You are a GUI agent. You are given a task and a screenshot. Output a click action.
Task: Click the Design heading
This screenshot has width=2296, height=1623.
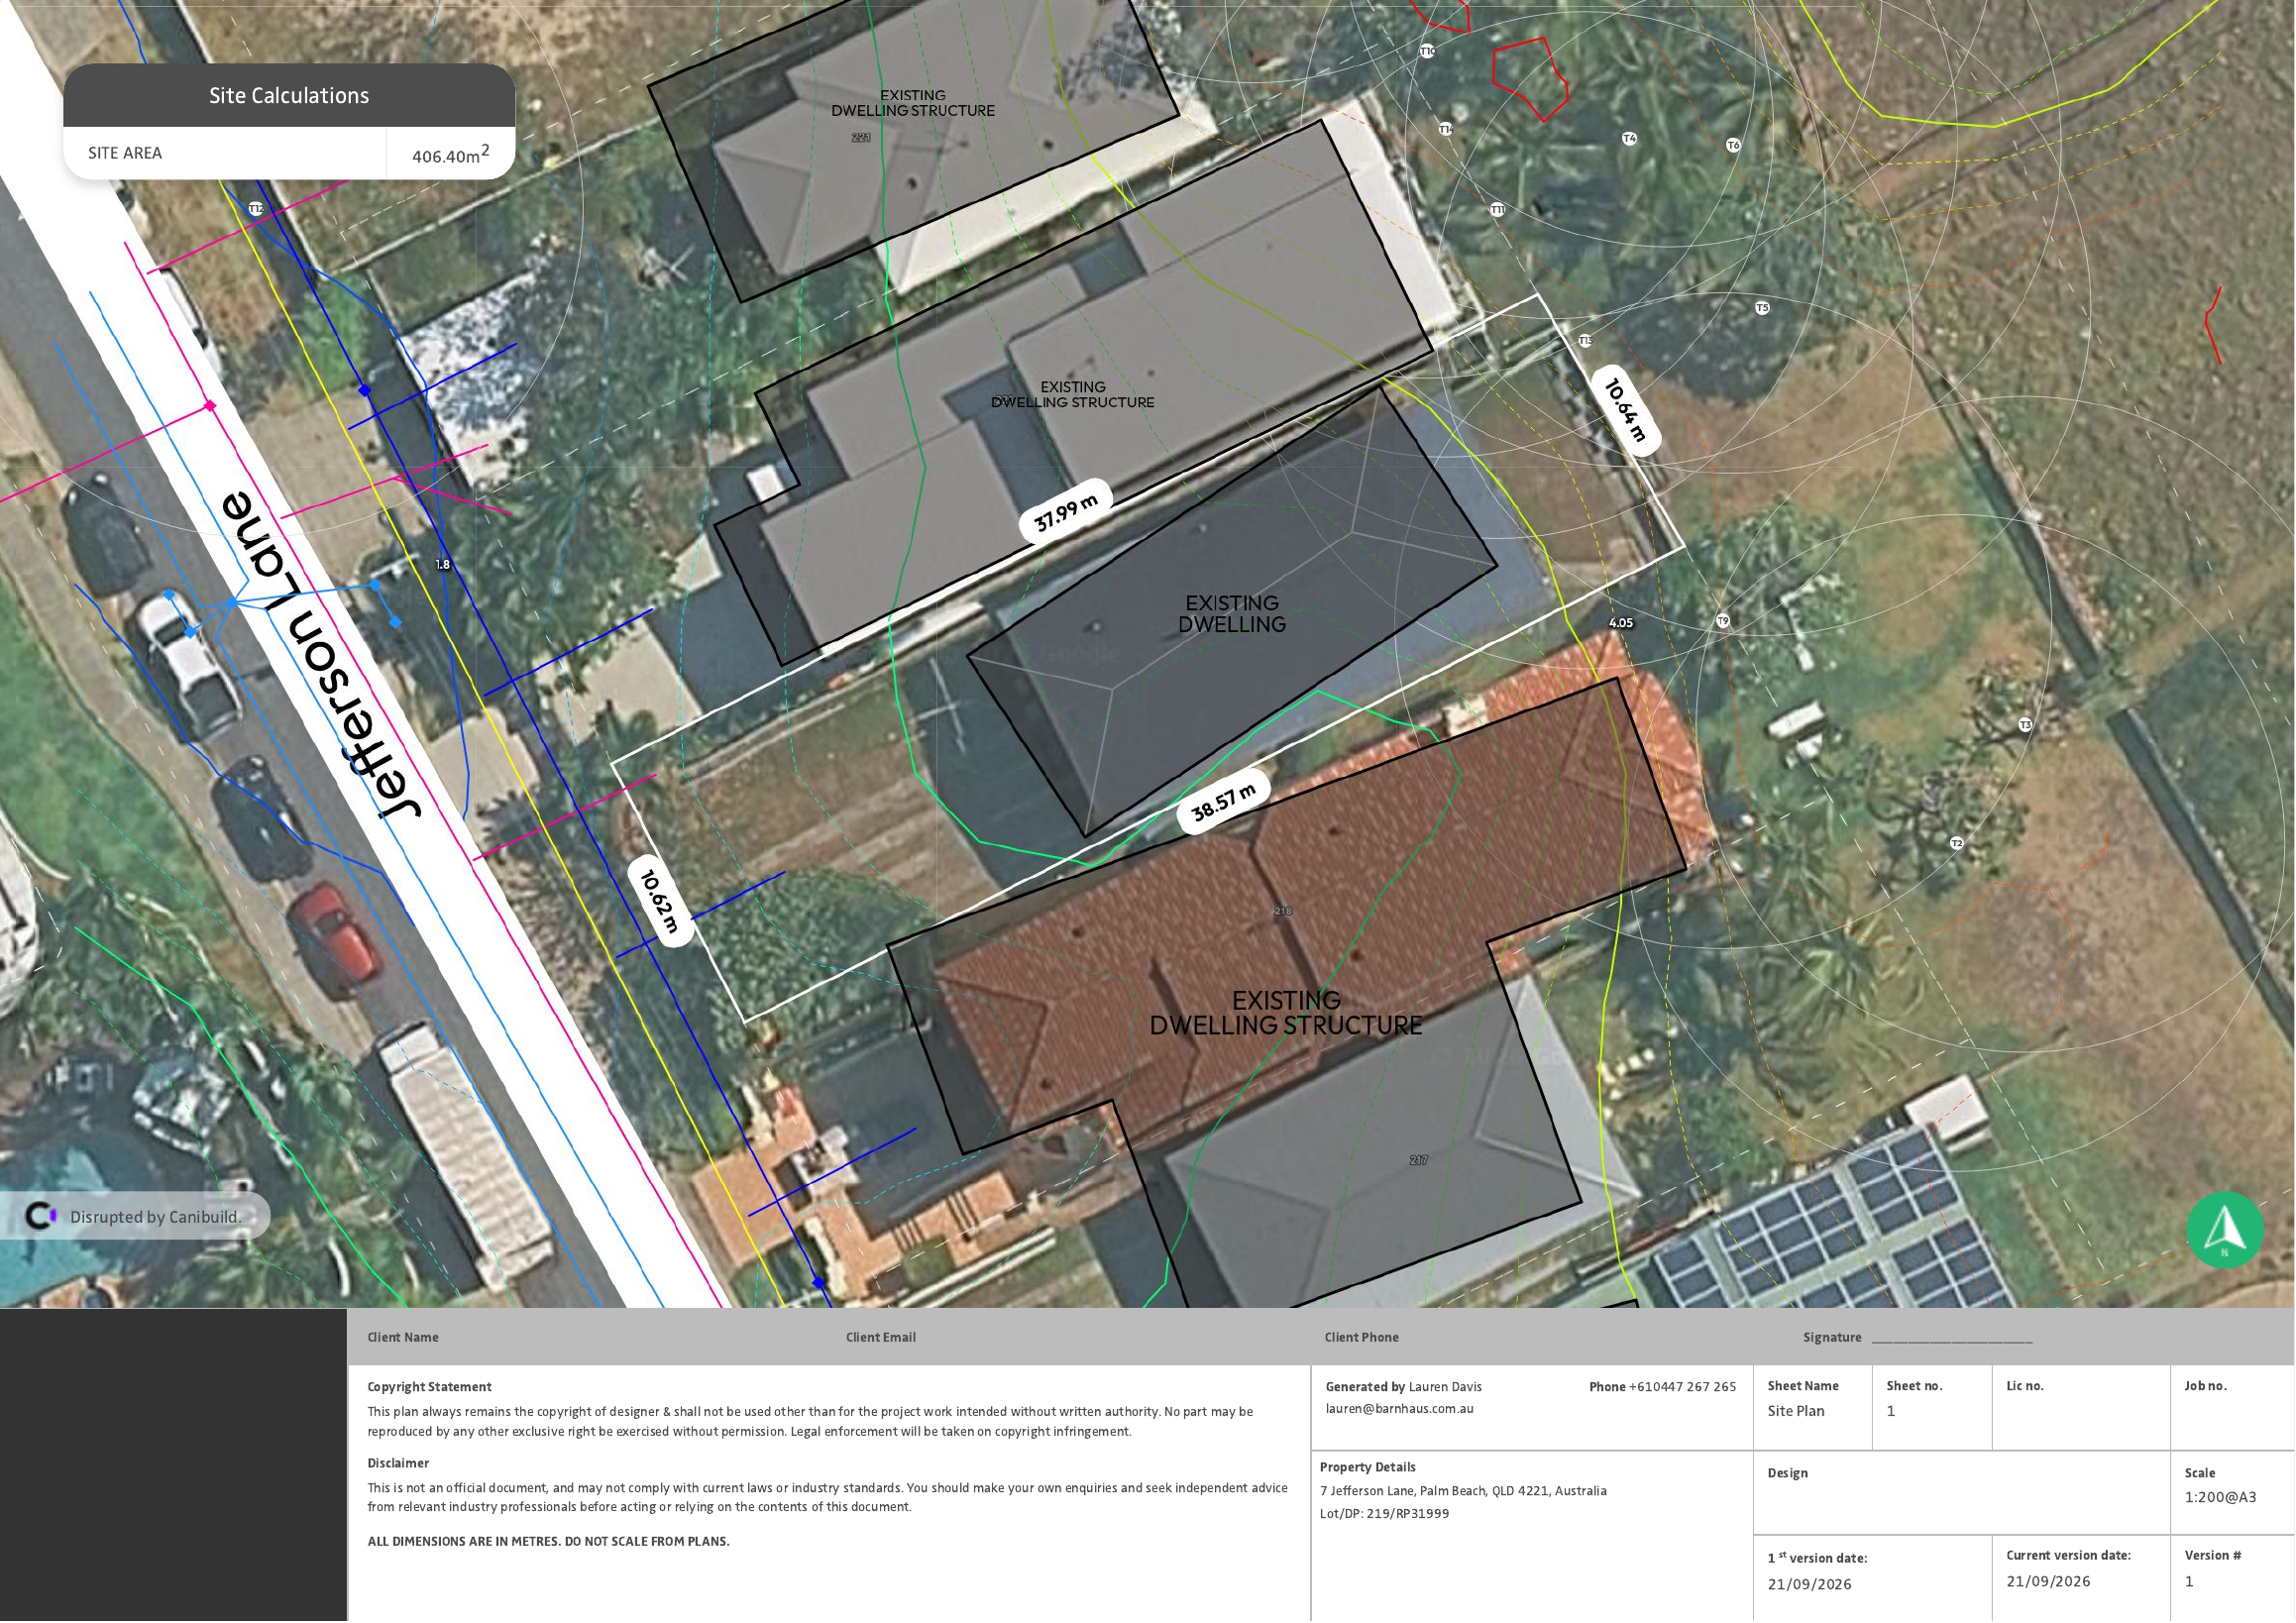(1788, 1473)
